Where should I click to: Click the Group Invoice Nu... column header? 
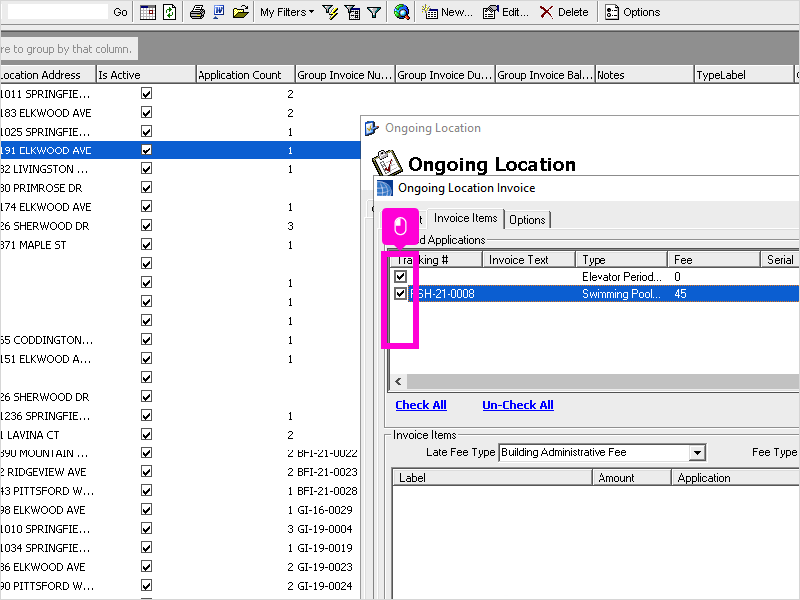tap(345, 74)
